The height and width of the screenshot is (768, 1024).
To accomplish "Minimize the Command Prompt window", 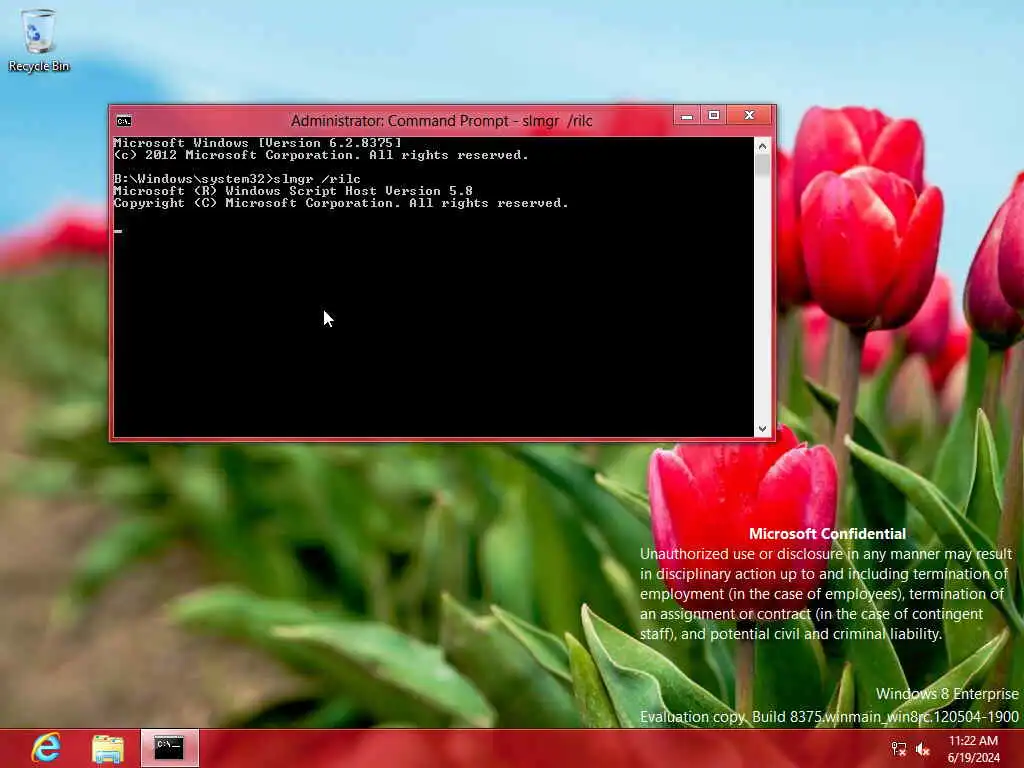I will pos(686,116).
